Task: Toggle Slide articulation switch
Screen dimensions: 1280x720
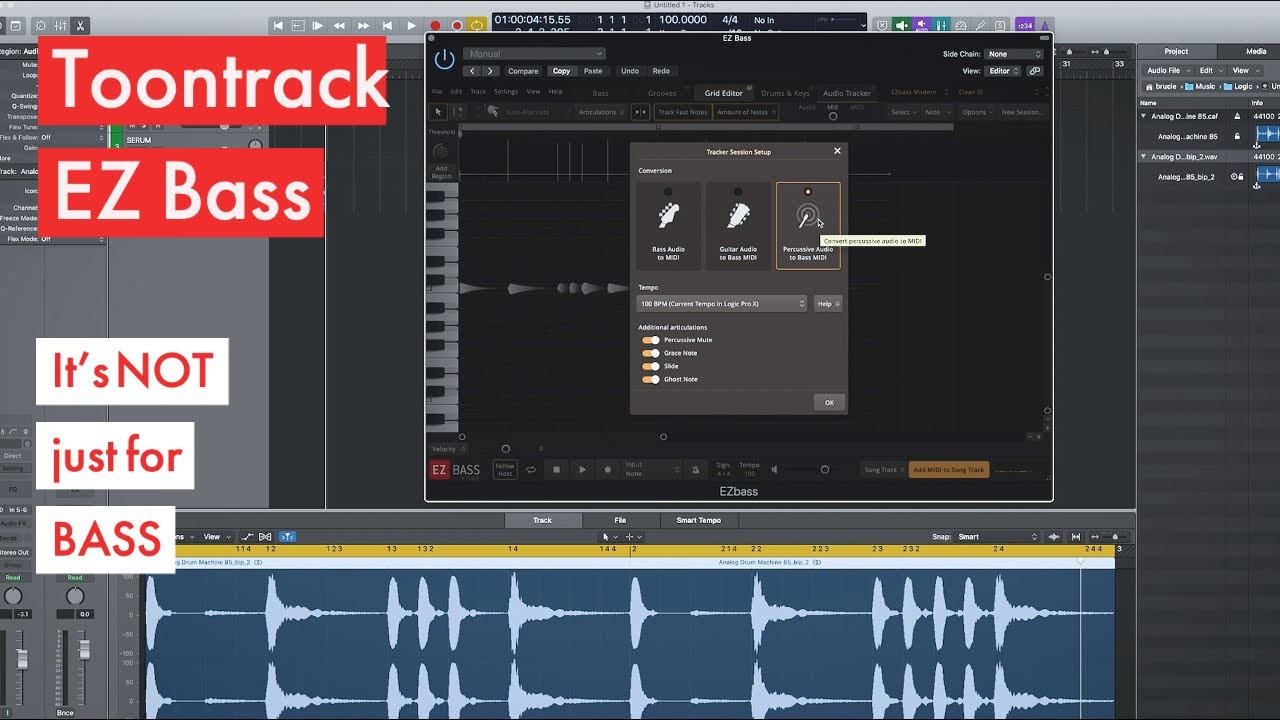Action: tap(651, 366)
